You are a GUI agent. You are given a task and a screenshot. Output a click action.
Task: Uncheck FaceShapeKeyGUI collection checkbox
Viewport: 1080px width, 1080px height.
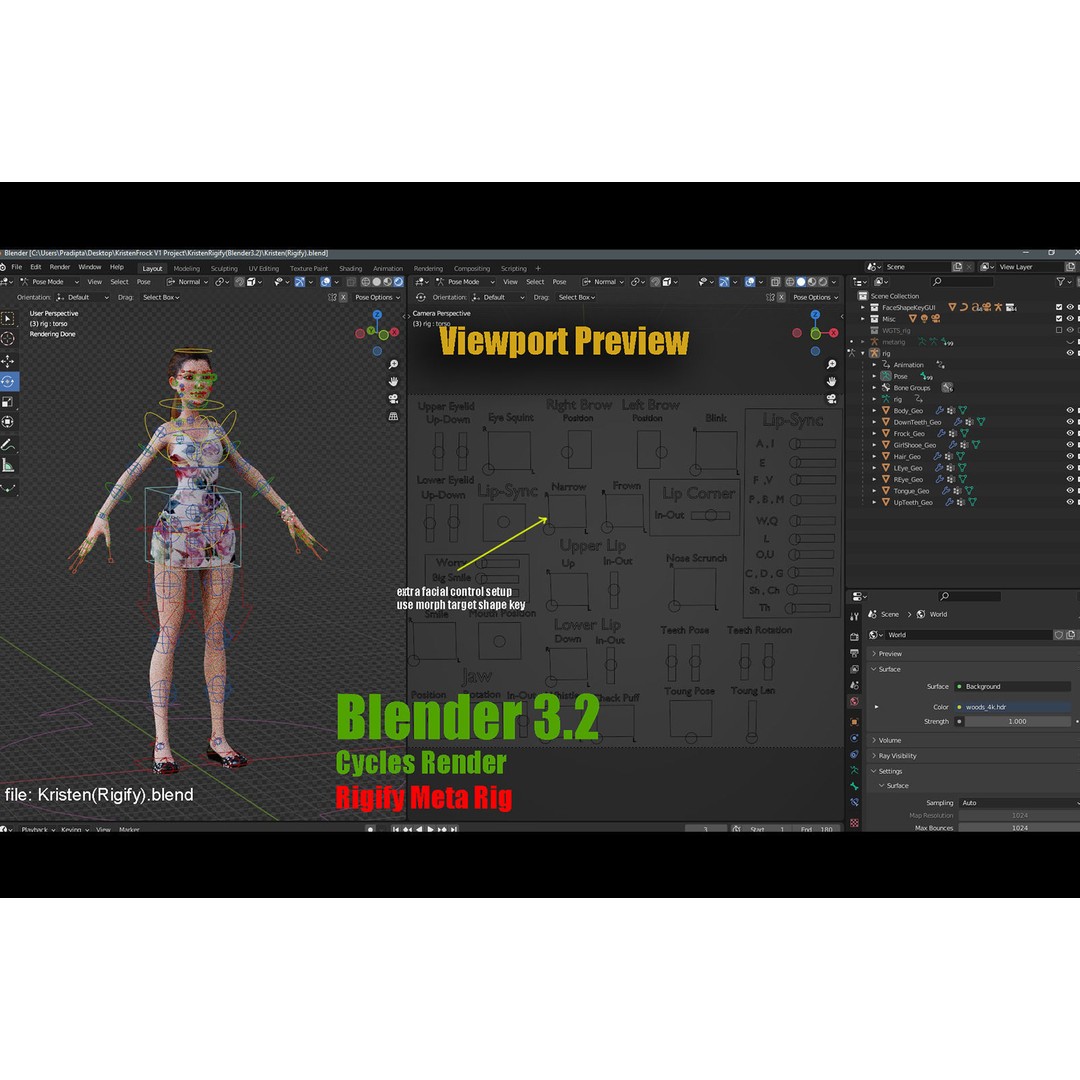pos(1059,307)
